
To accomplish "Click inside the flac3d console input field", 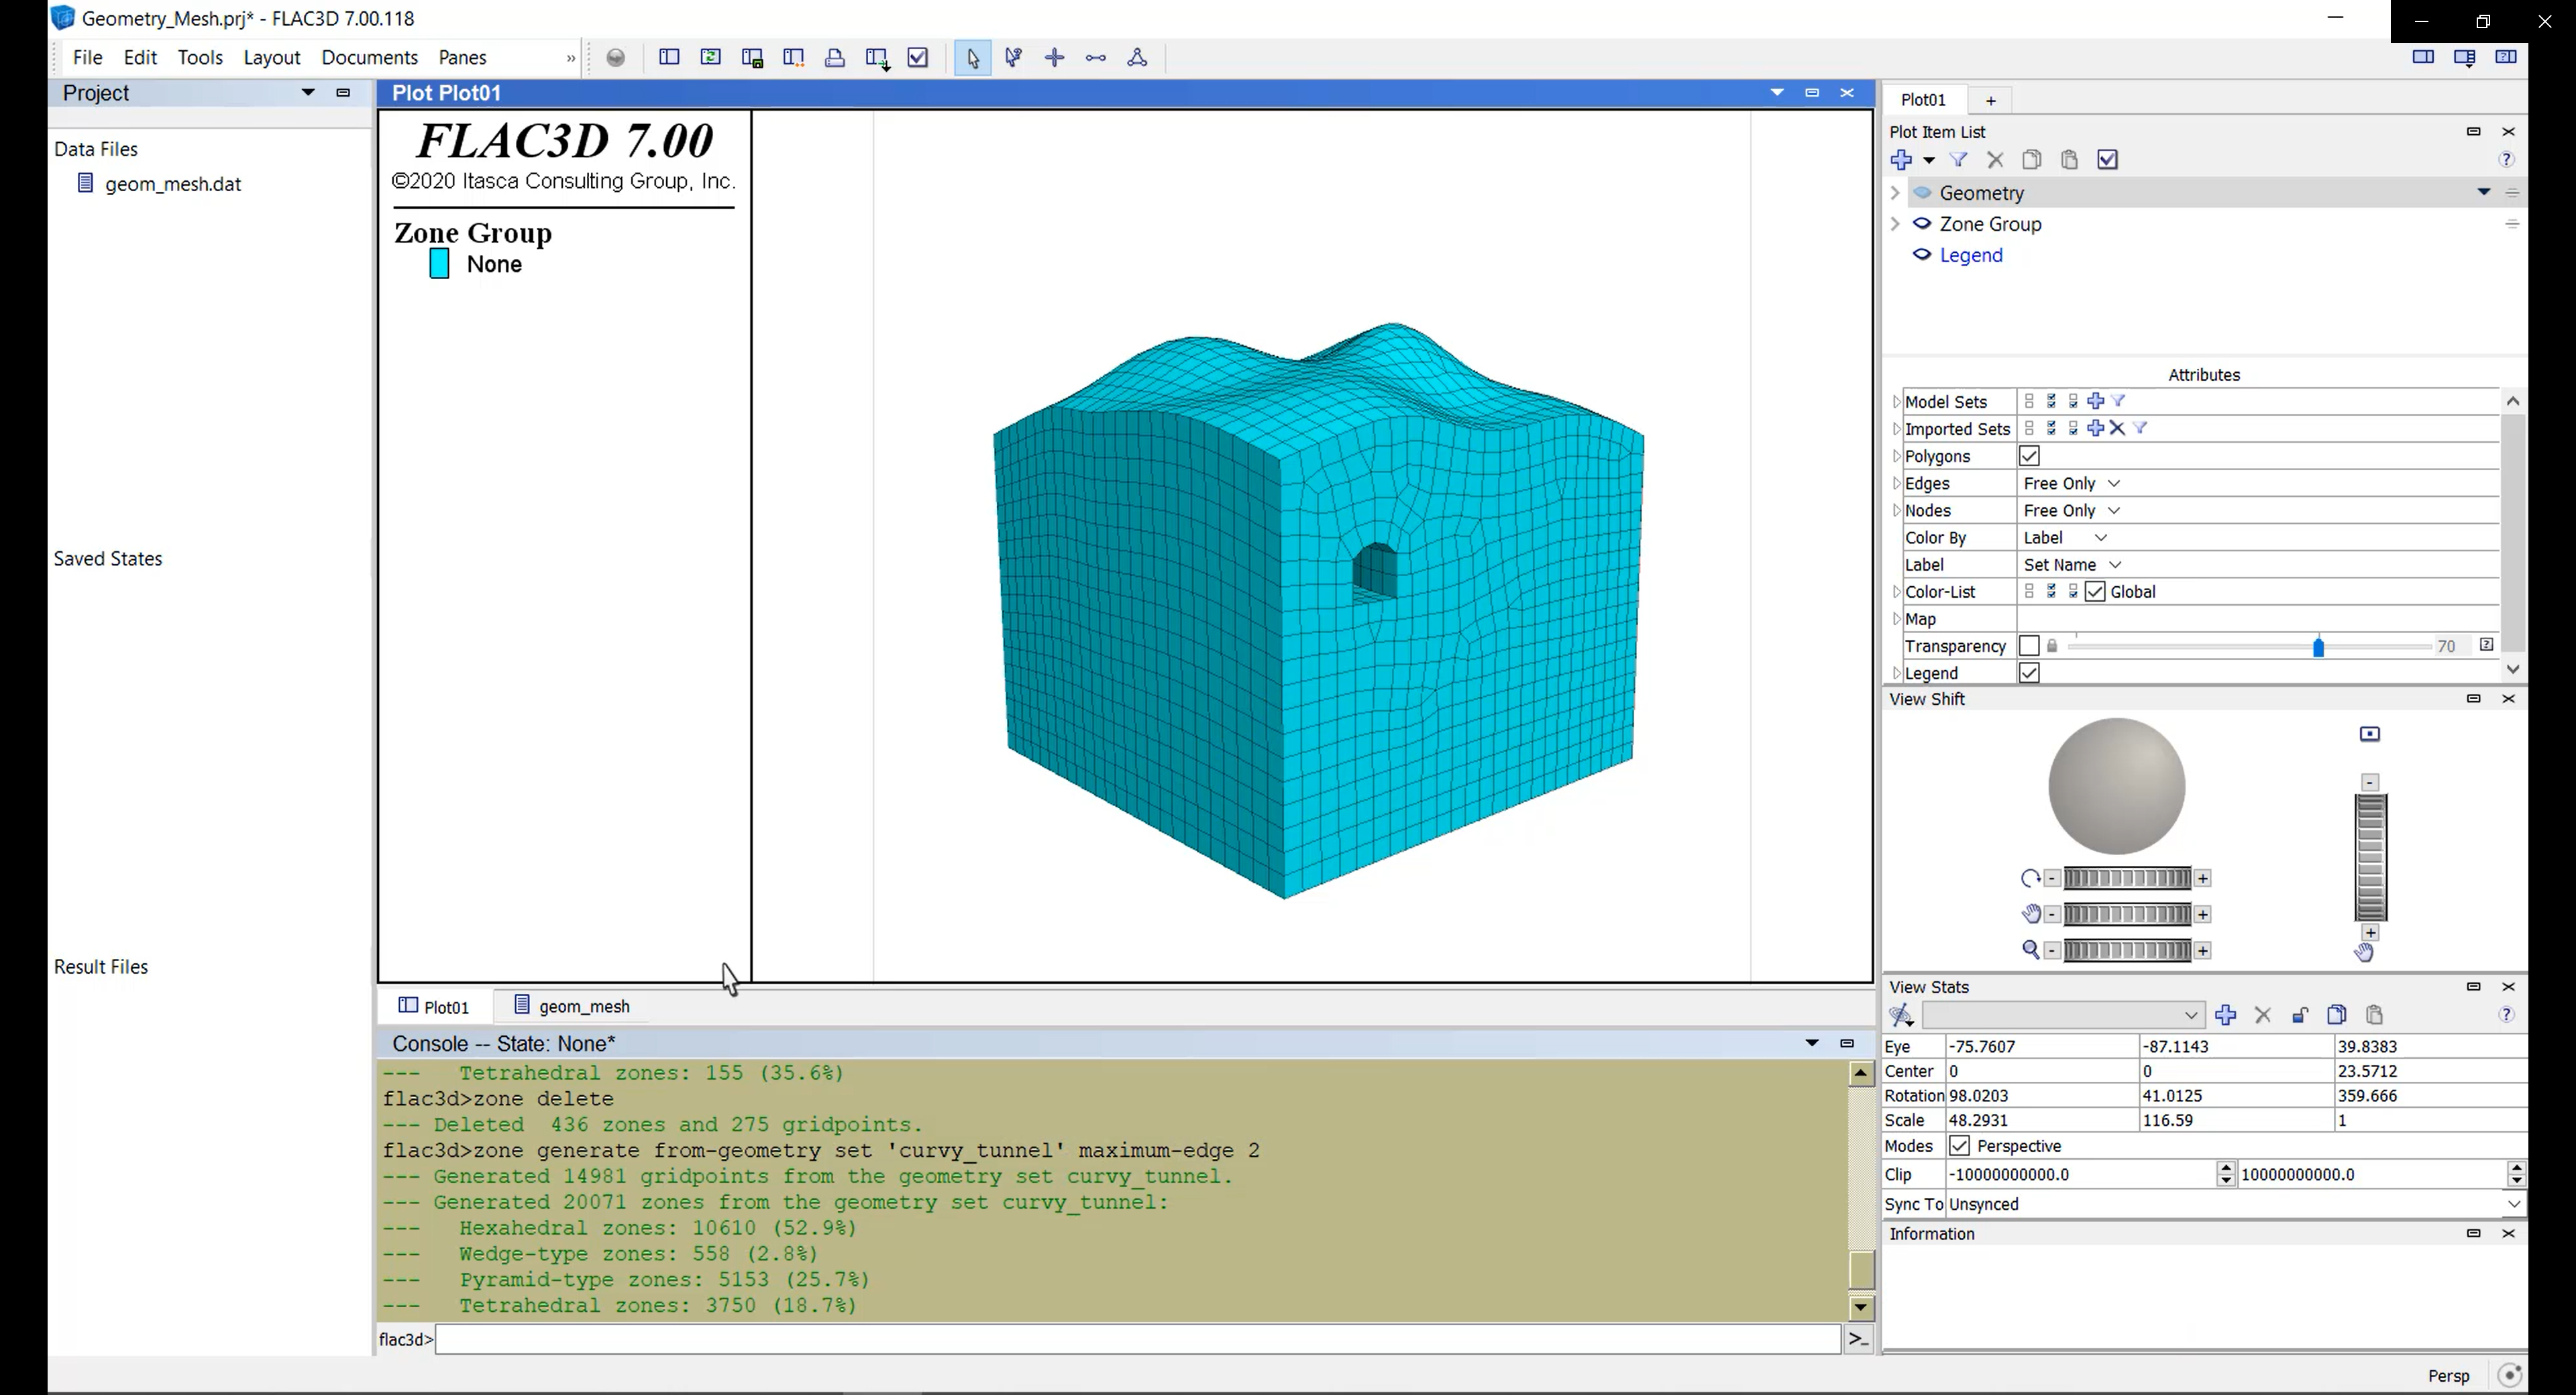I will (x=1134, y=1338).
